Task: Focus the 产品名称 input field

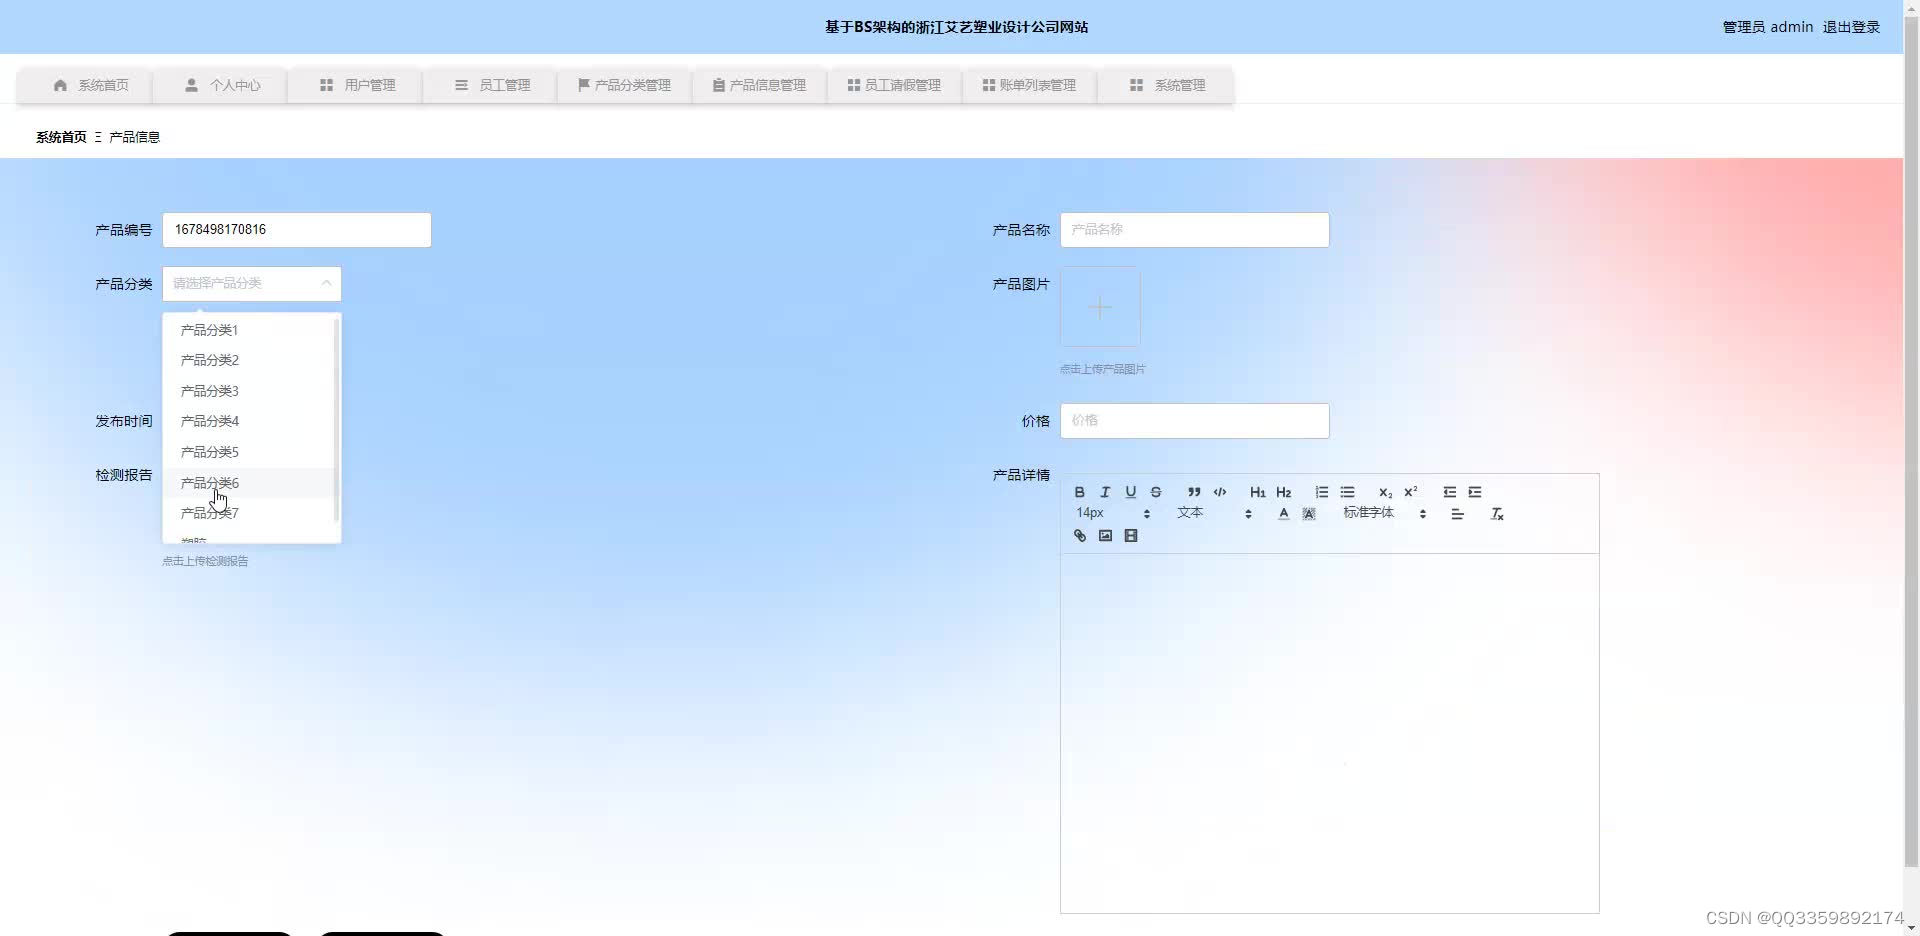Action: click(x=1195, y=230)
